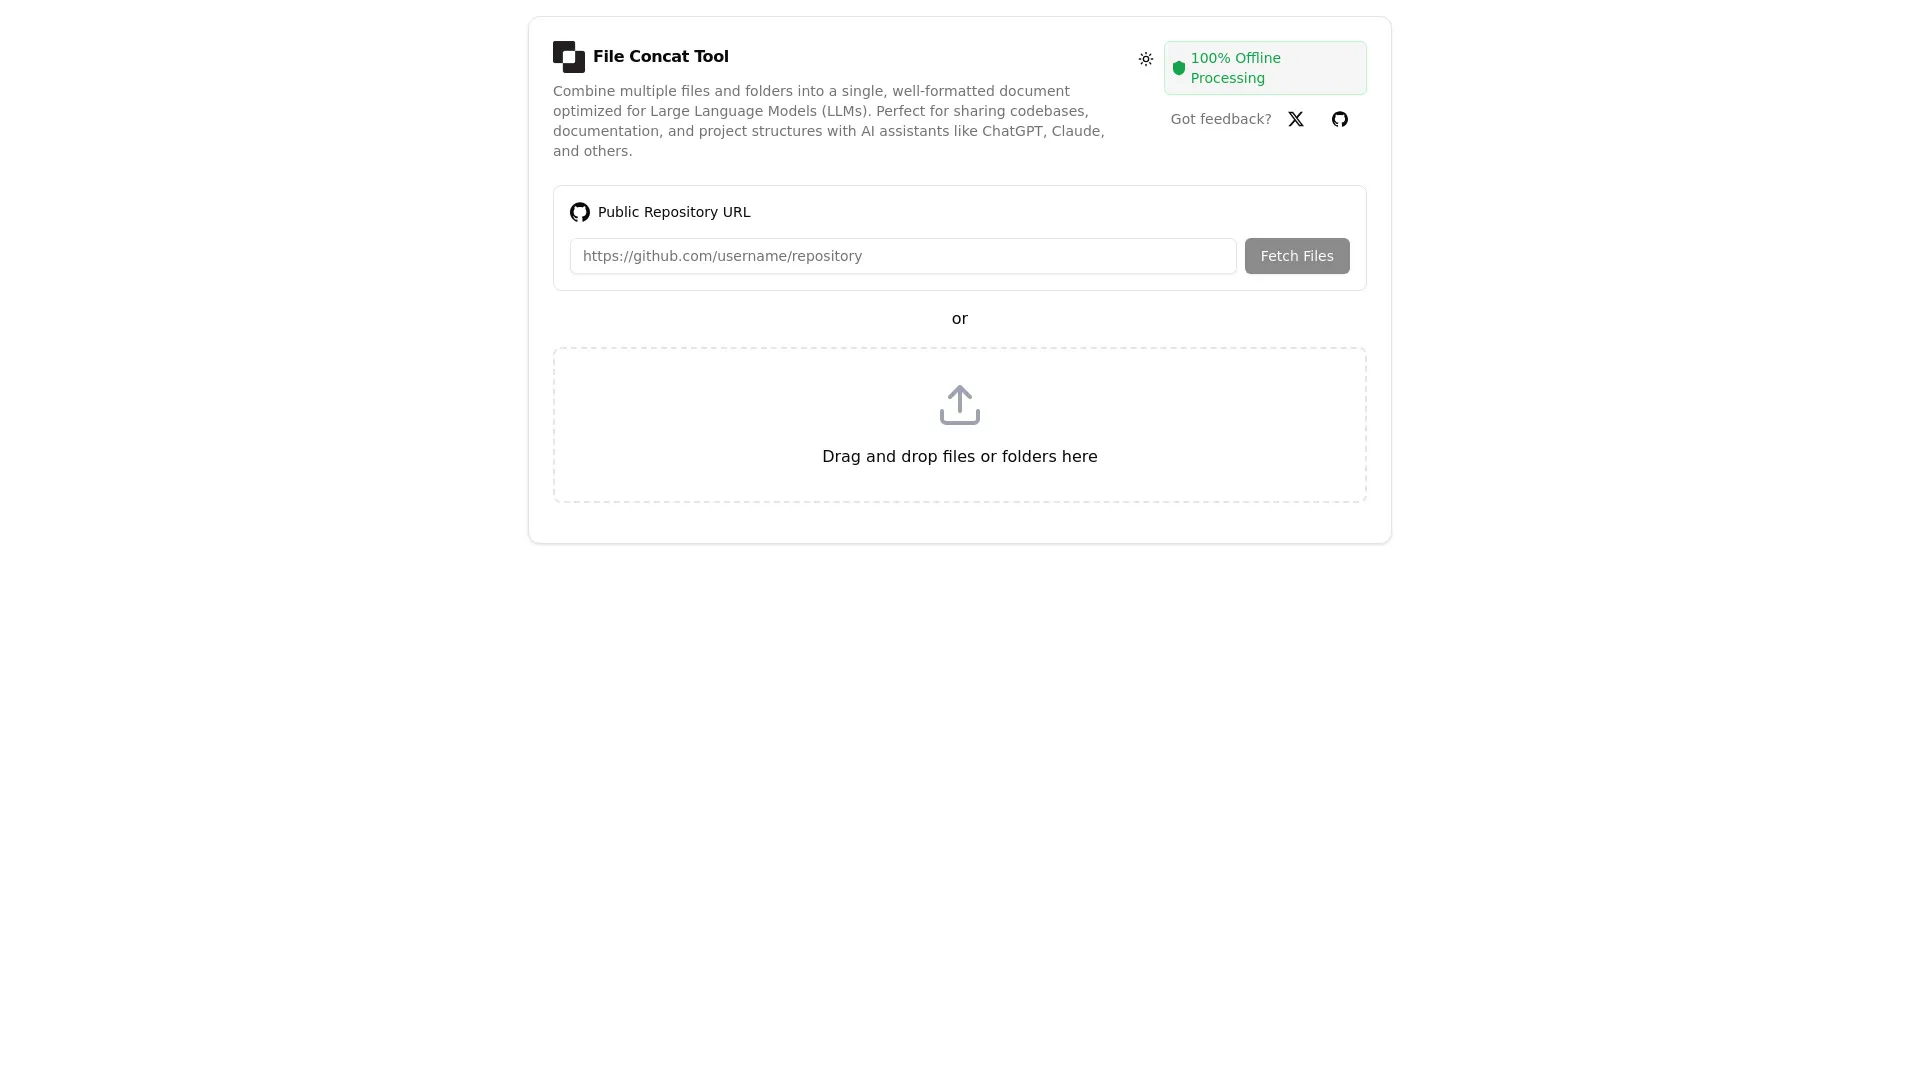Screen dimensions: 1920x1080
Task: Click the Drag and drop files or folders text
Action: pyautogui.click(x=959, y=457)
